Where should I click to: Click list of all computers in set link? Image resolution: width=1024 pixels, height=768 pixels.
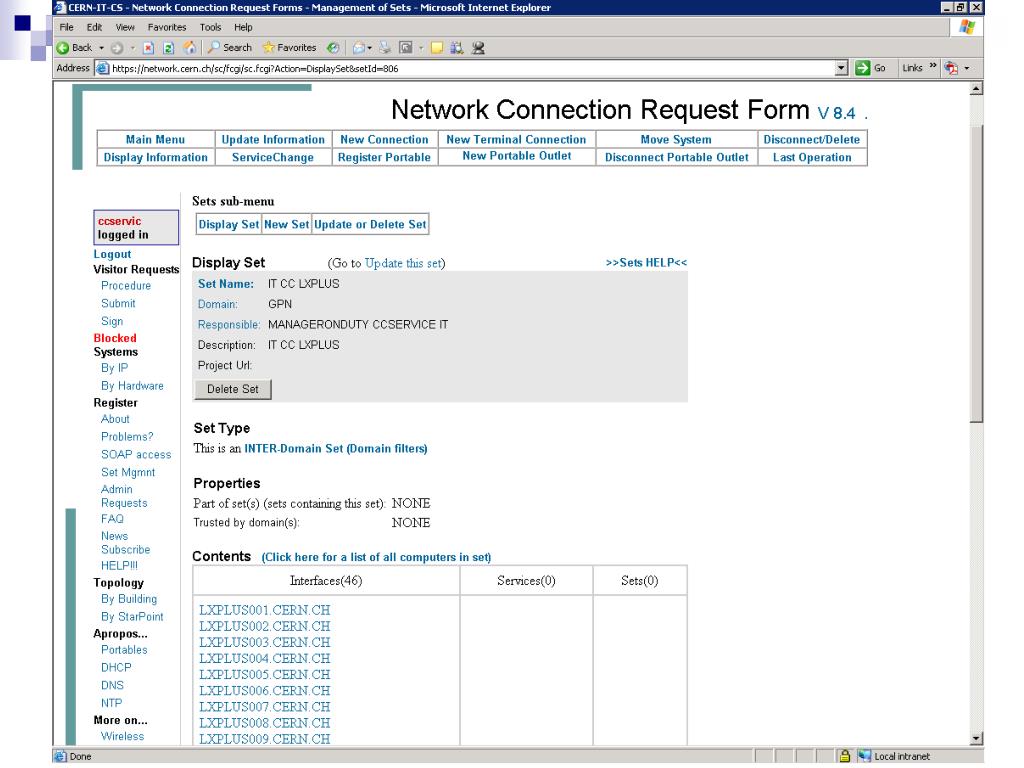376,557
